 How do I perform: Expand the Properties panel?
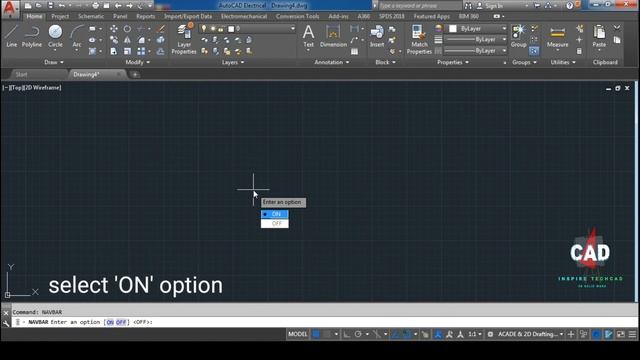point(453,62)
